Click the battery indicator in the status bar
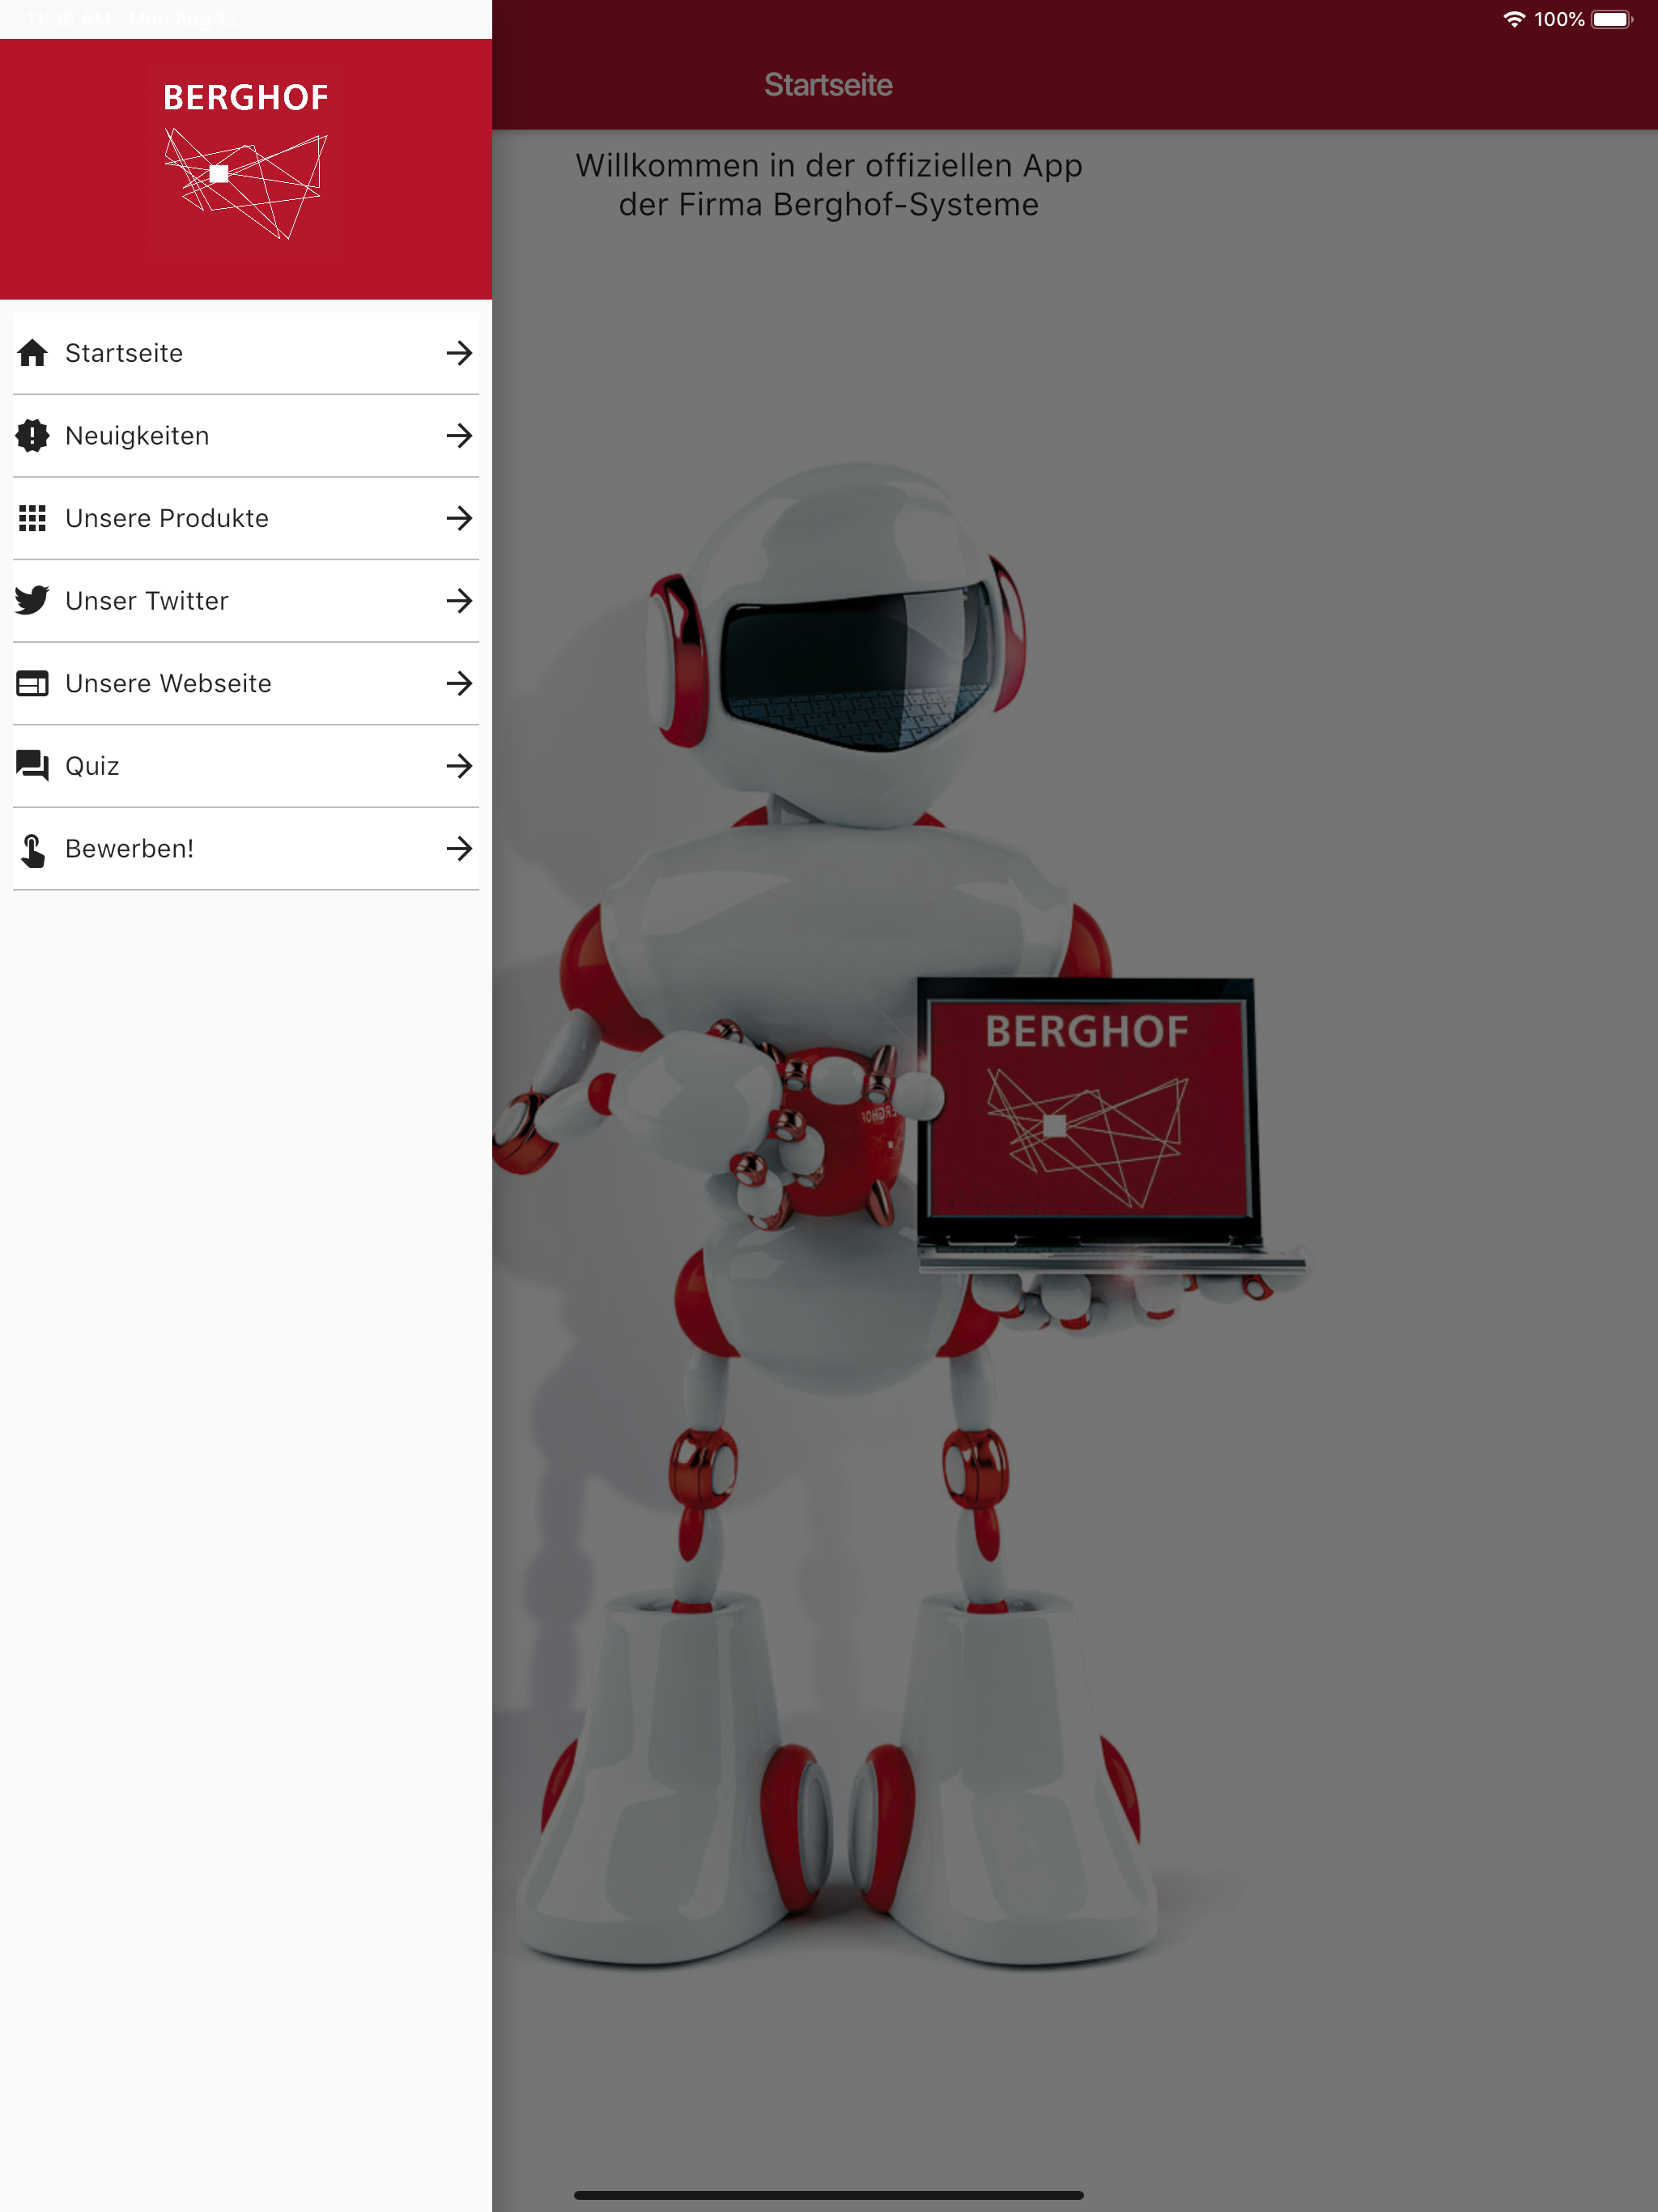The image size is (1658, 2212). click(1612, 19)
